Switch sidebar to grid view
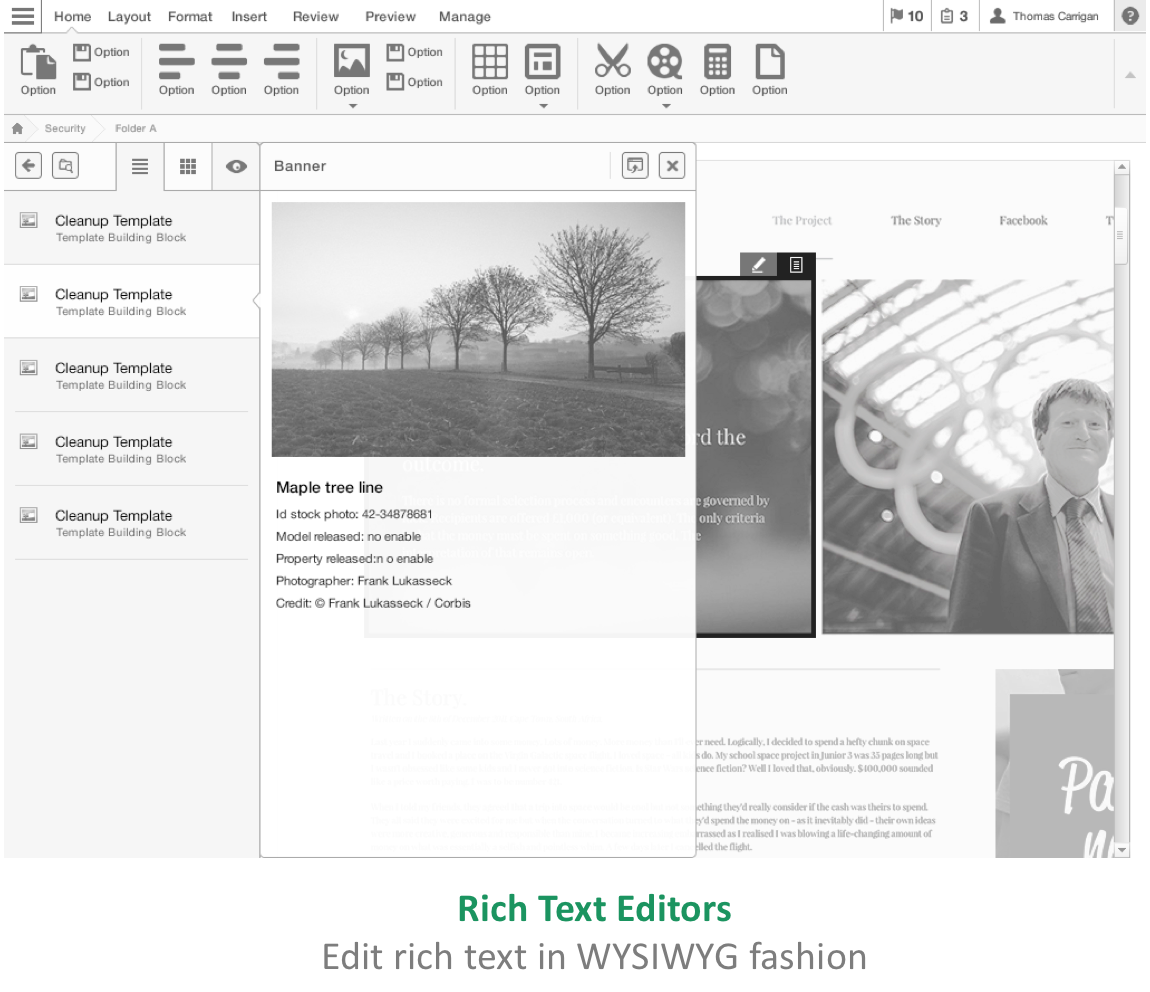The image size is (1150, 992). coord(188,166)
